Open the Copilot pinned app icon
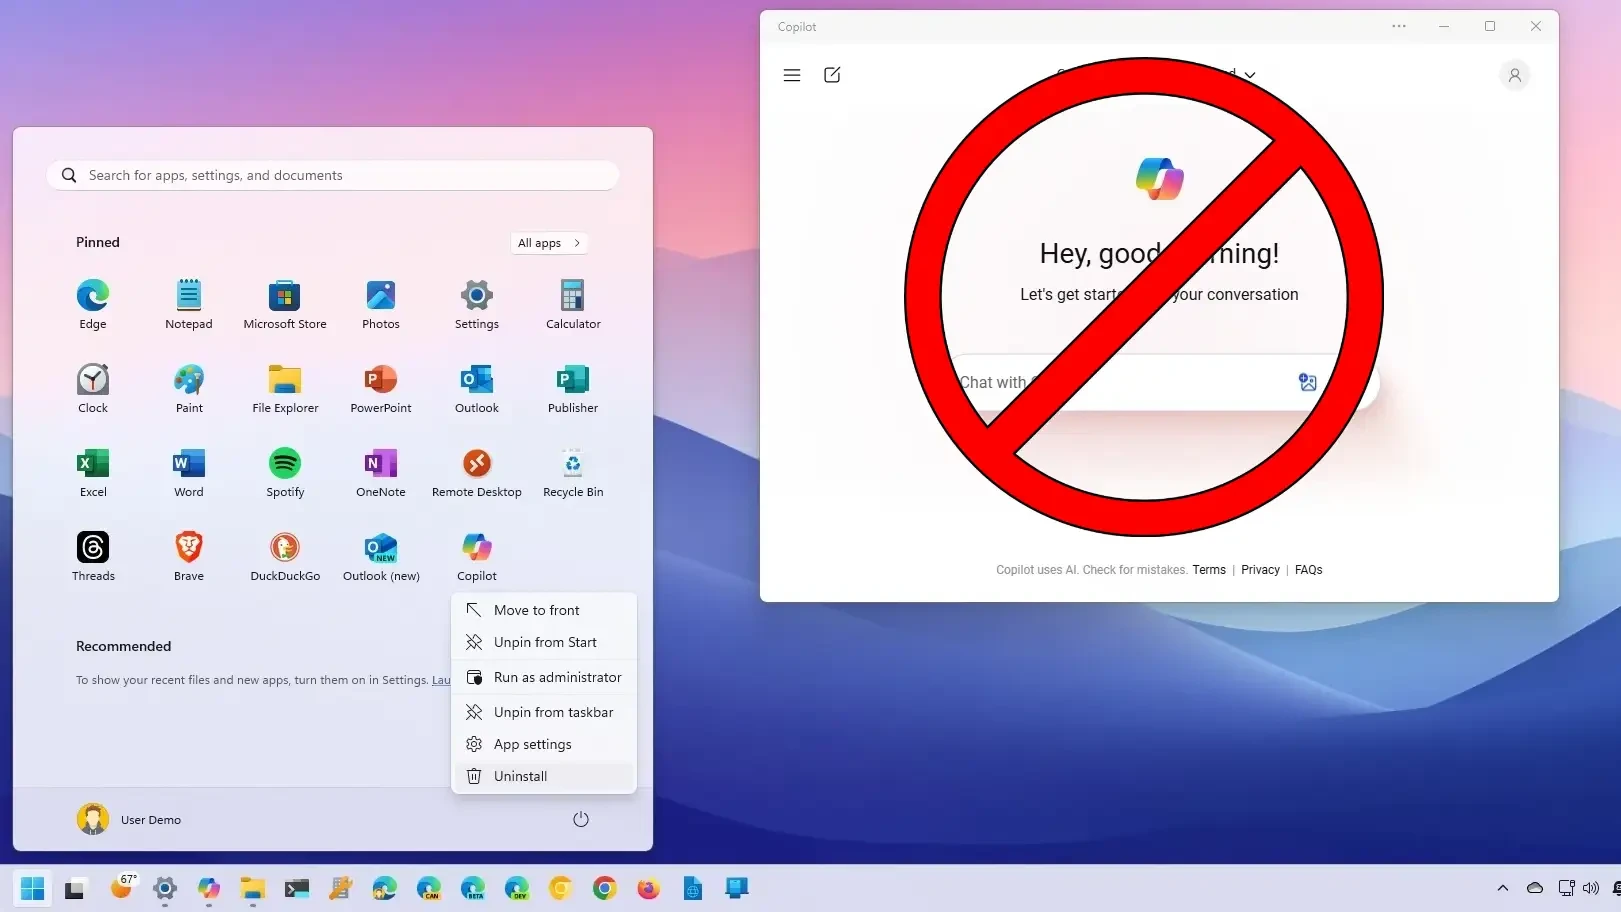 click(477, 548)
